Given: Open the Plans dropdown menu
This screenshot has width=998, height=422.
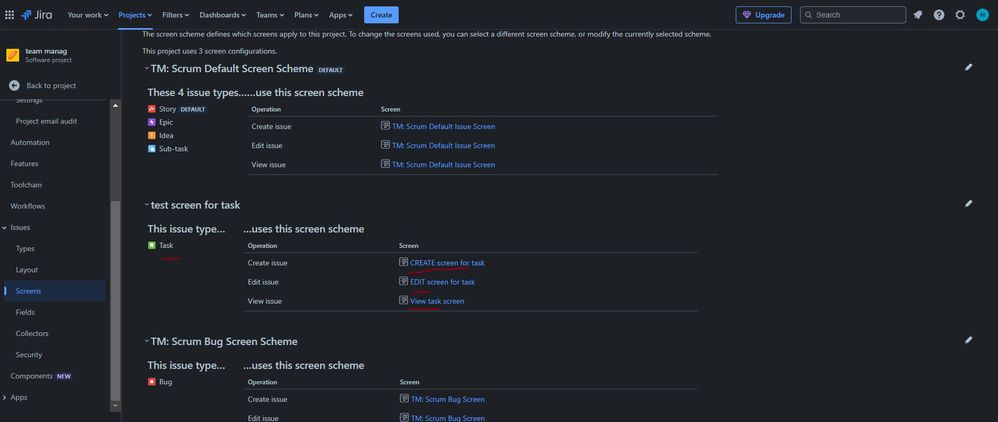Looking at the screenshot, I should [307, 15].
